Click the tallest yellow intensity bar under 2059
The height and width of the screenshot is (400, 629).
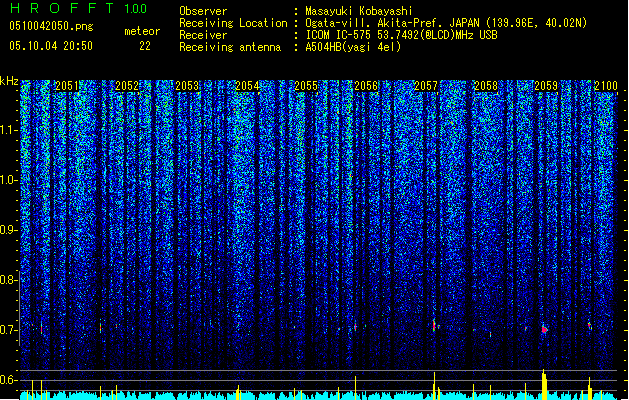click(544, 384)
